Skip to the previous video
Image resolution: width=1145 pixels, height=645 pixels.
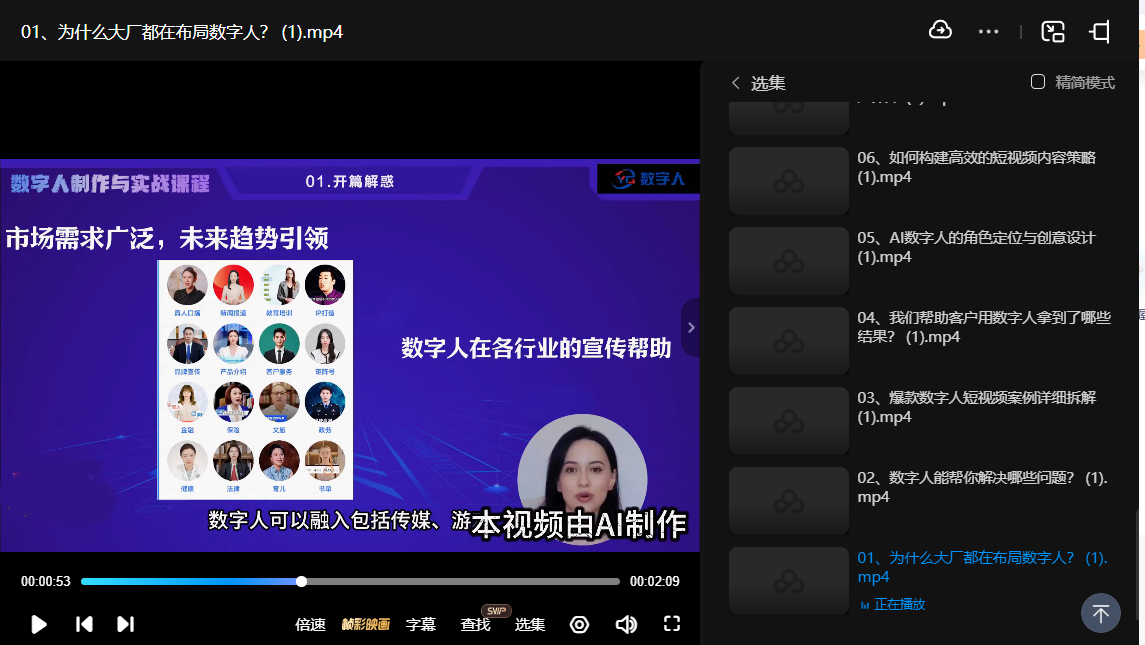(x=85, y=624)
